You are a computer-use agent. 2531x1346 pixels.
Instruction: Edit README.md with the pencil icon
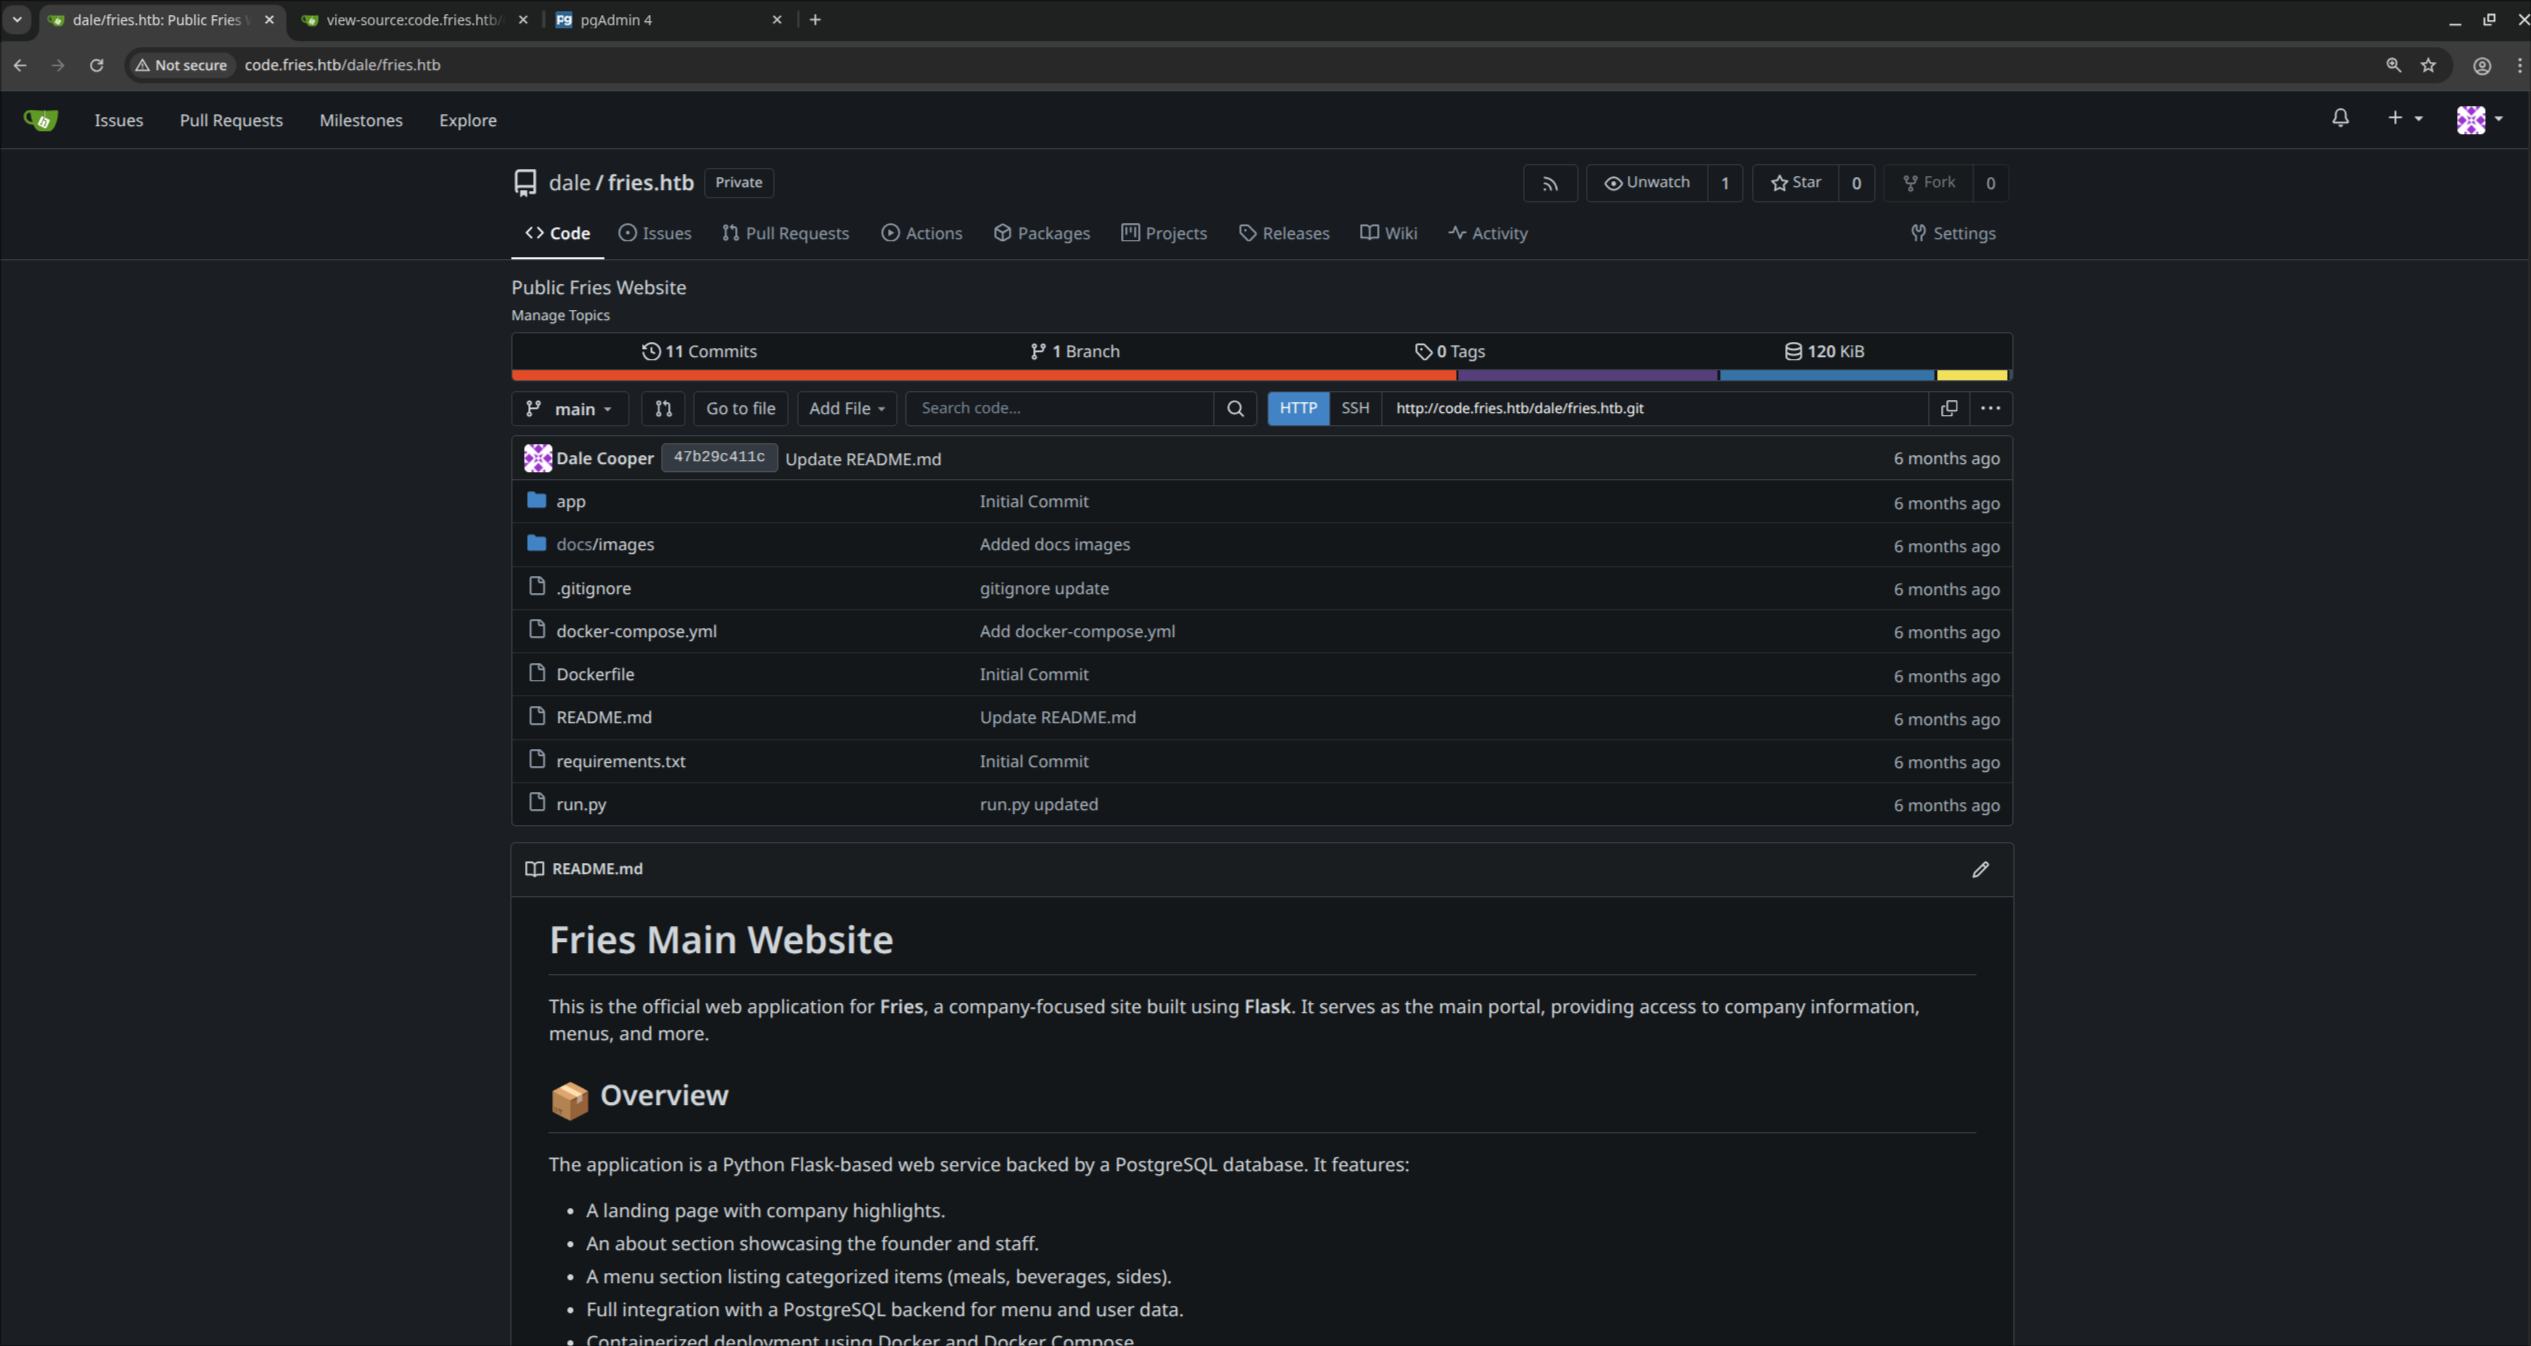pos(1980,869)
